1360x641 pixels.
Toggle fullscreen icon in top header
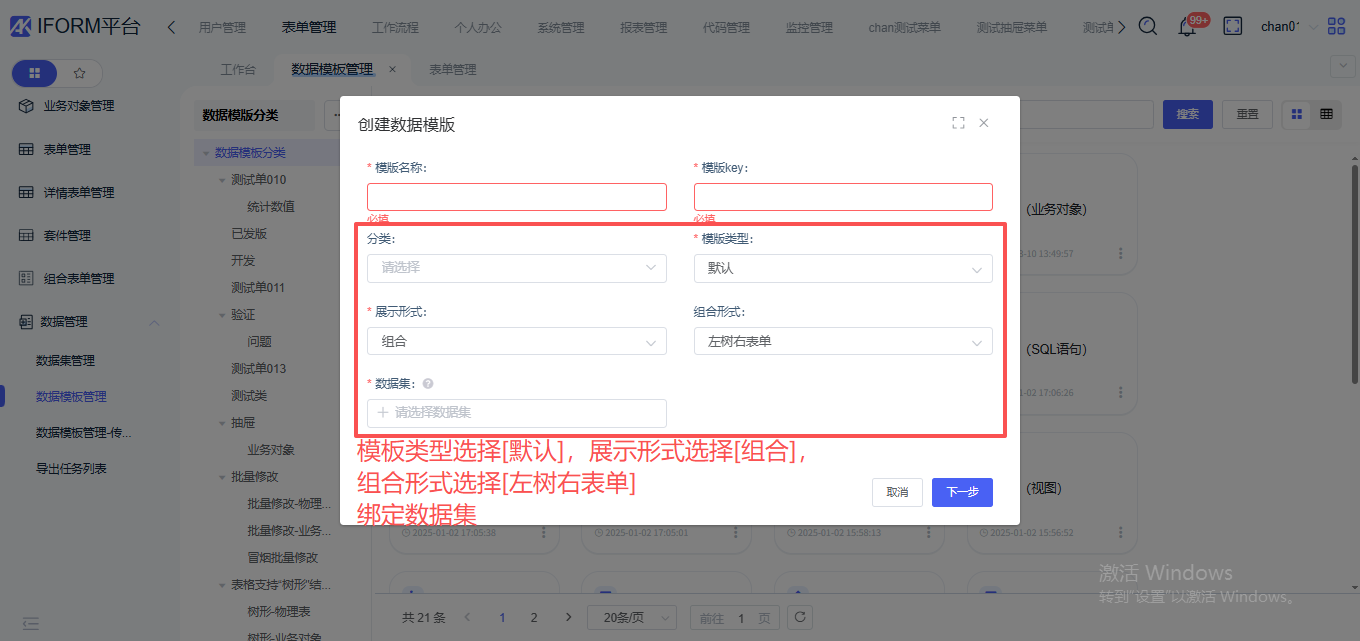[1232, 26]
